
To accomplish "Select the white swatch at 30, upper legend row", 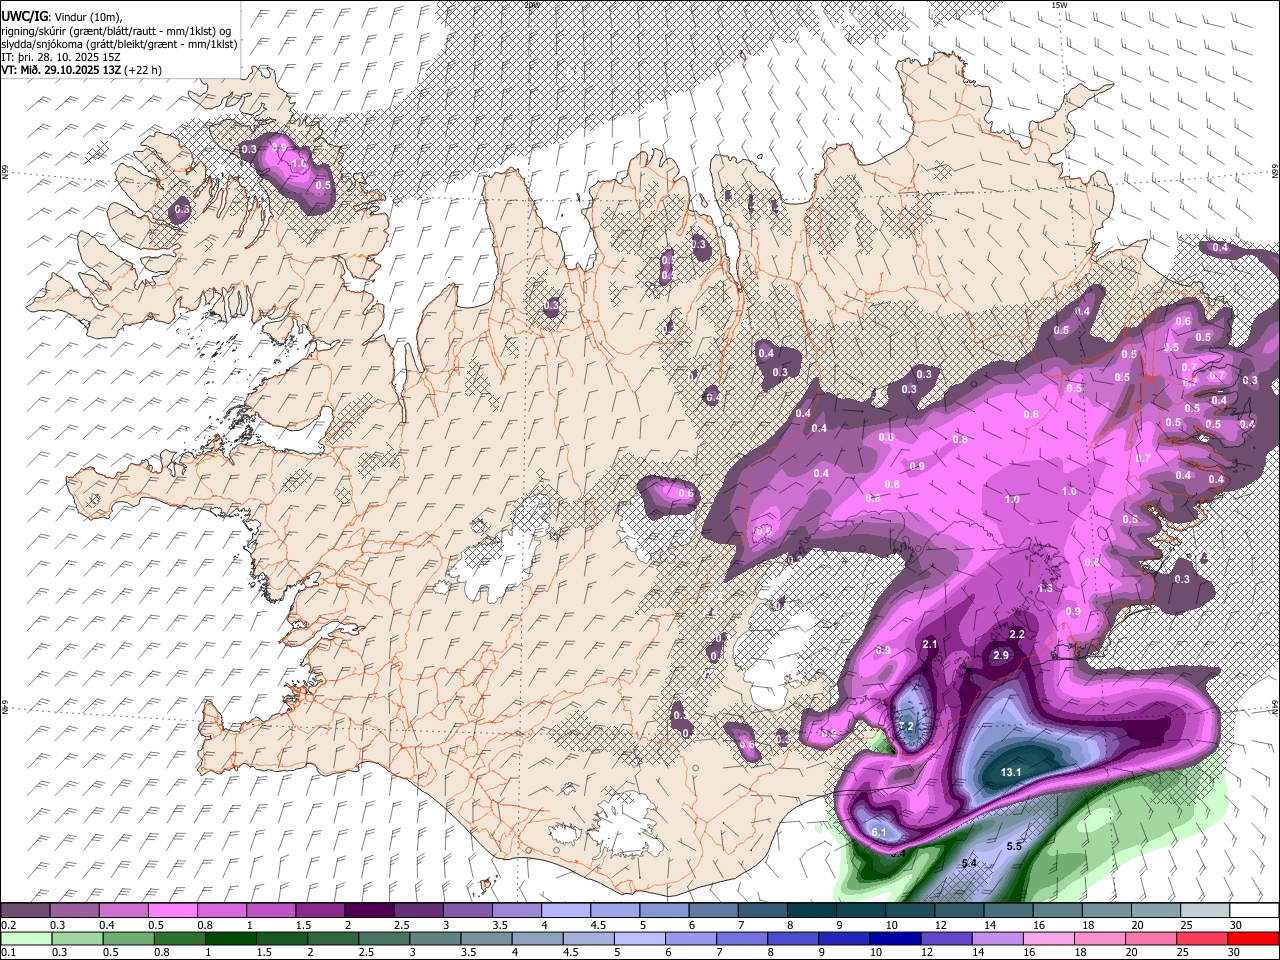I will 1254,911.
